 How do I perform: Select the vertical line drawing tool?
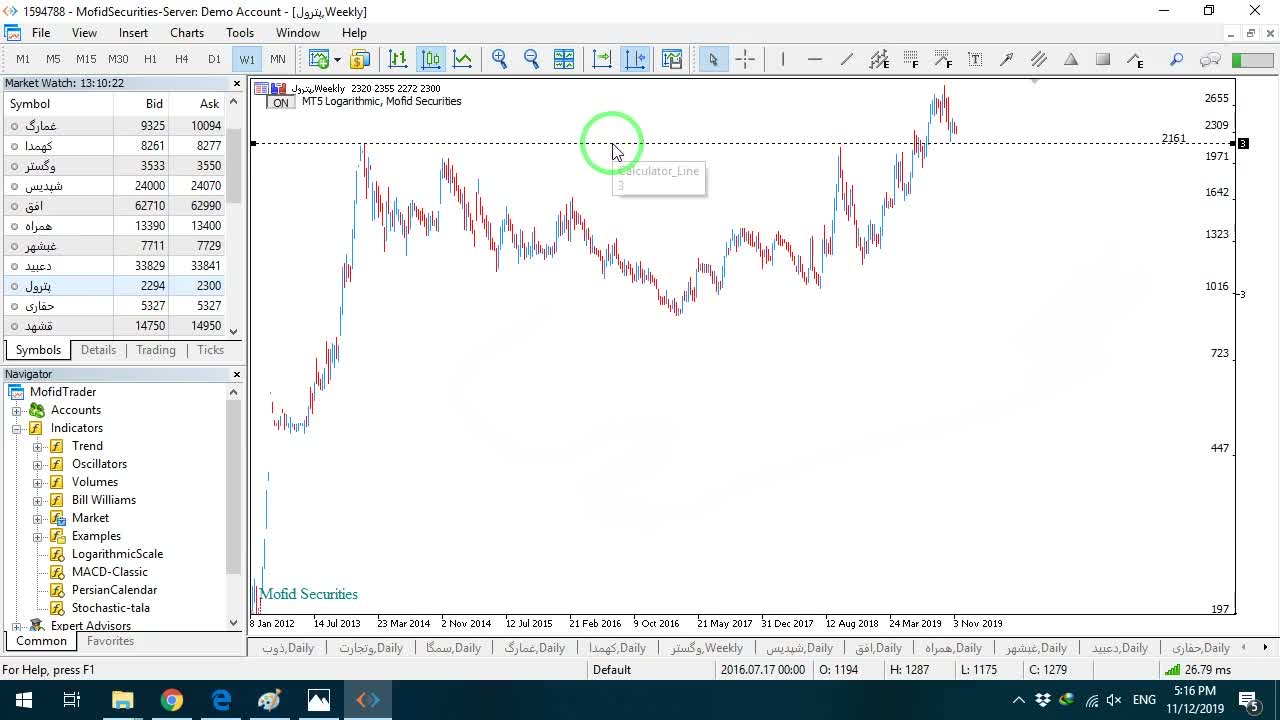click(x=783, y=59)
